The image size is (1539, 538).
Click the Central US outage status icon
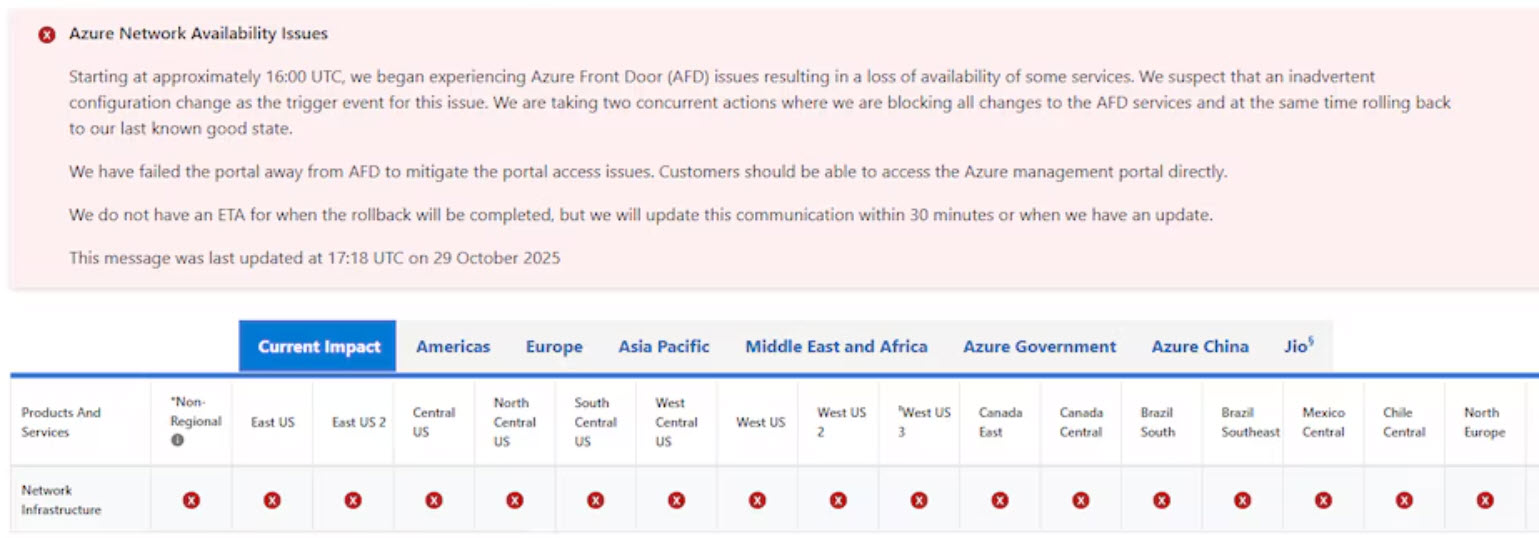(433, 500)
